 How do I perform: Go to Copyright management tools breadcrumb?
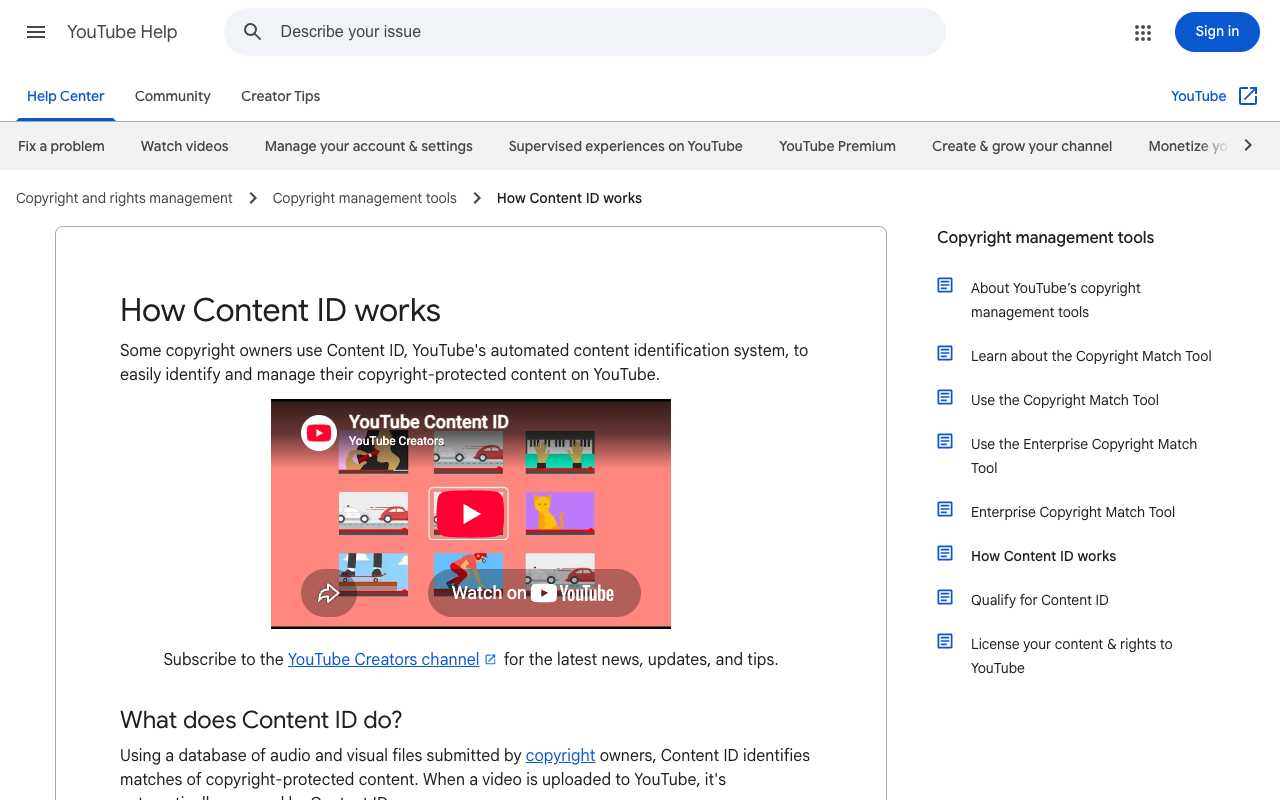pos(365,198)
